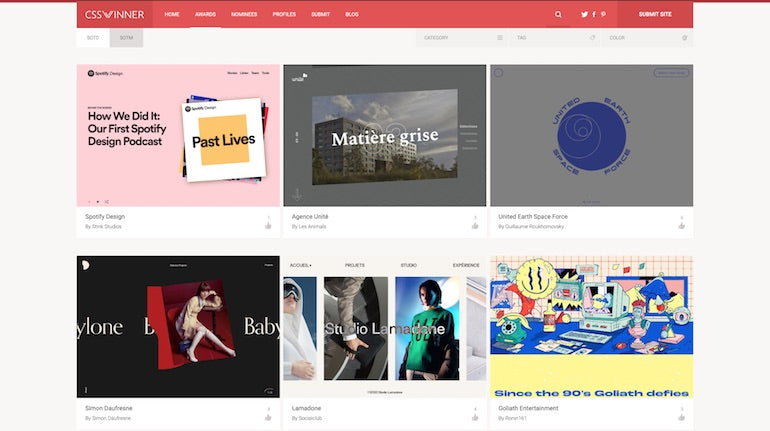The height and width of the screenshot is (431, 770).
Task: Open the Pinterest icon link
Action: 603,15
